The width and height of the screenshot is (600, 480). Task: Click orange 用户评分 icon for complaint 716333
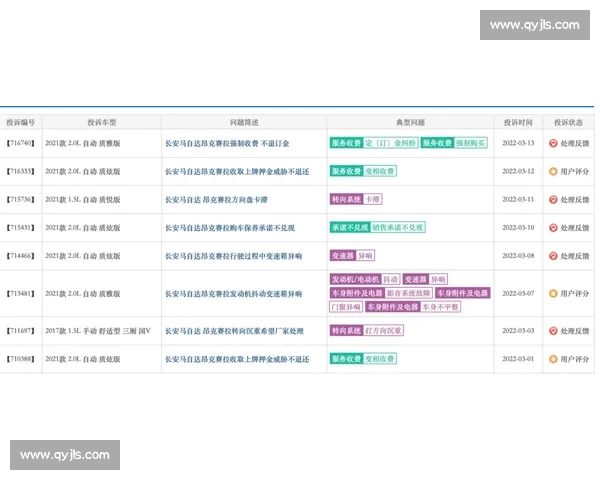click(553, 171)
